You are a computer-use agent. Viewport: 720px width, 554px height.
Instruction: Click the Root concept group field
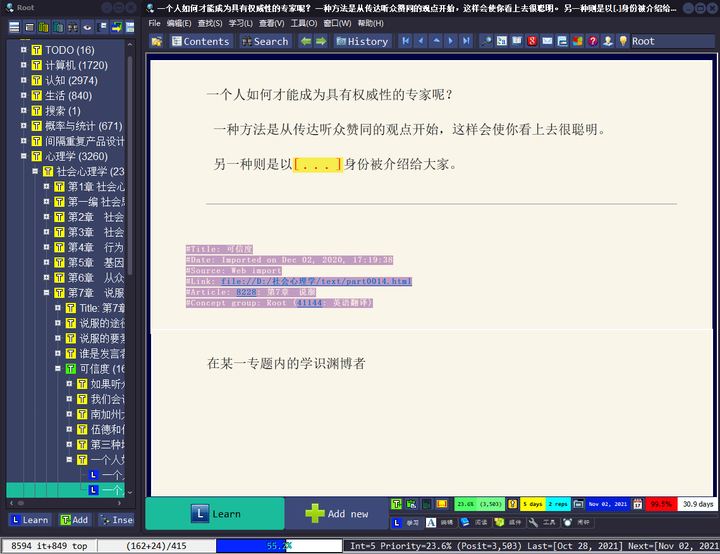click(x=672, y=41)
